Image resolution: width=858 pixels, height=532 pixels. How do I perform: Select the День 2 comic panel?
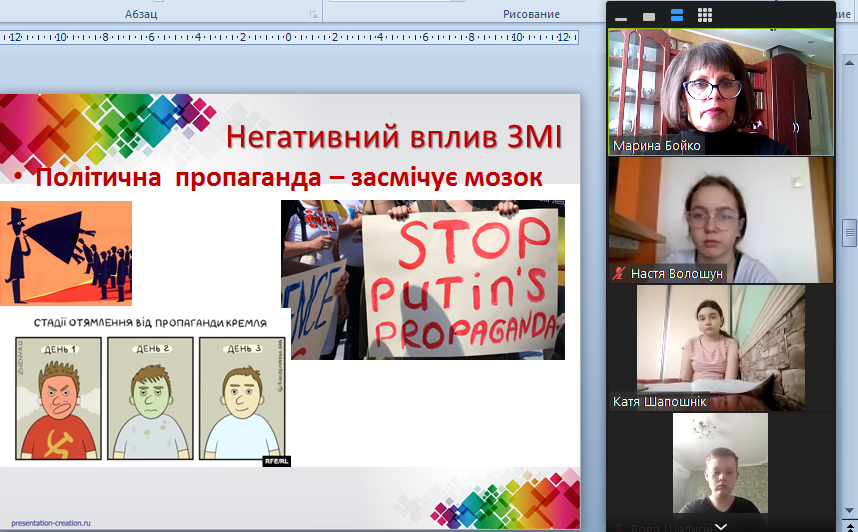150,398
